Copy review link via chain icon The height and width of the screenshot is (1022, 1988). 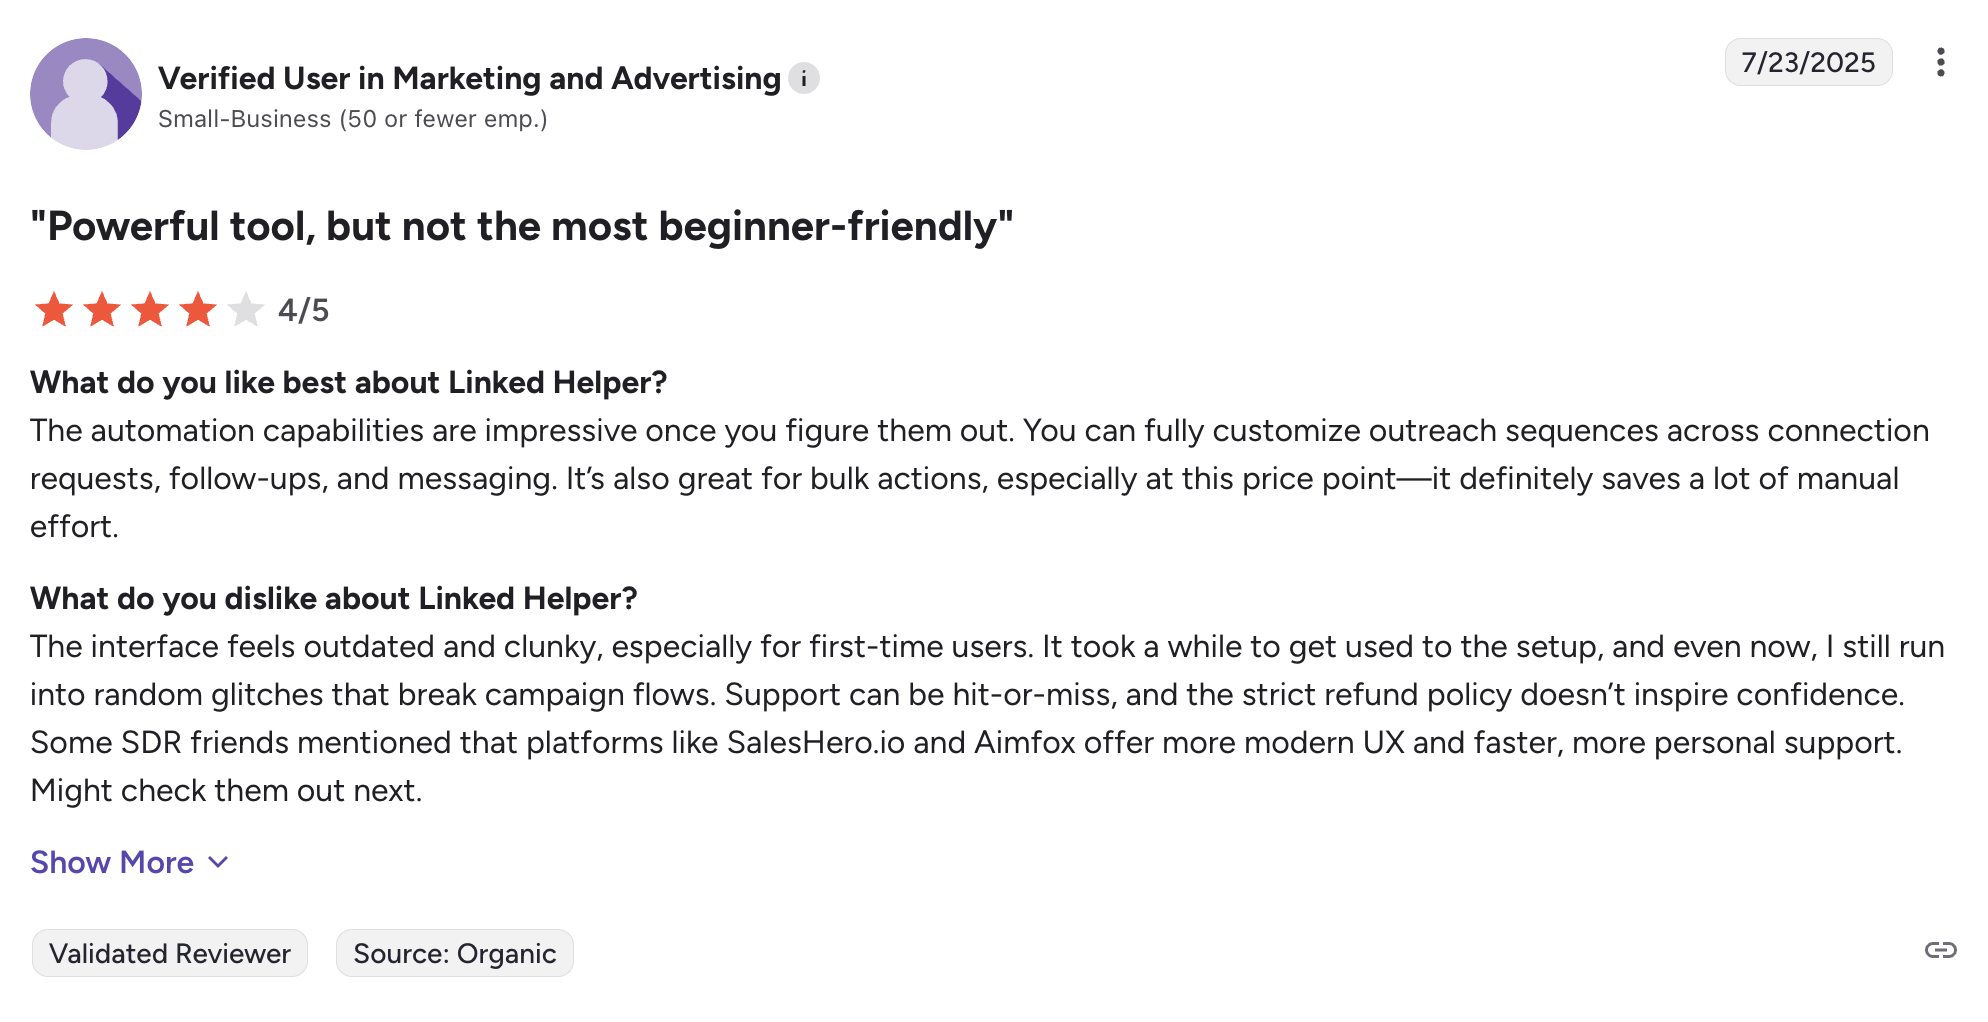[x=1940, y=950]
